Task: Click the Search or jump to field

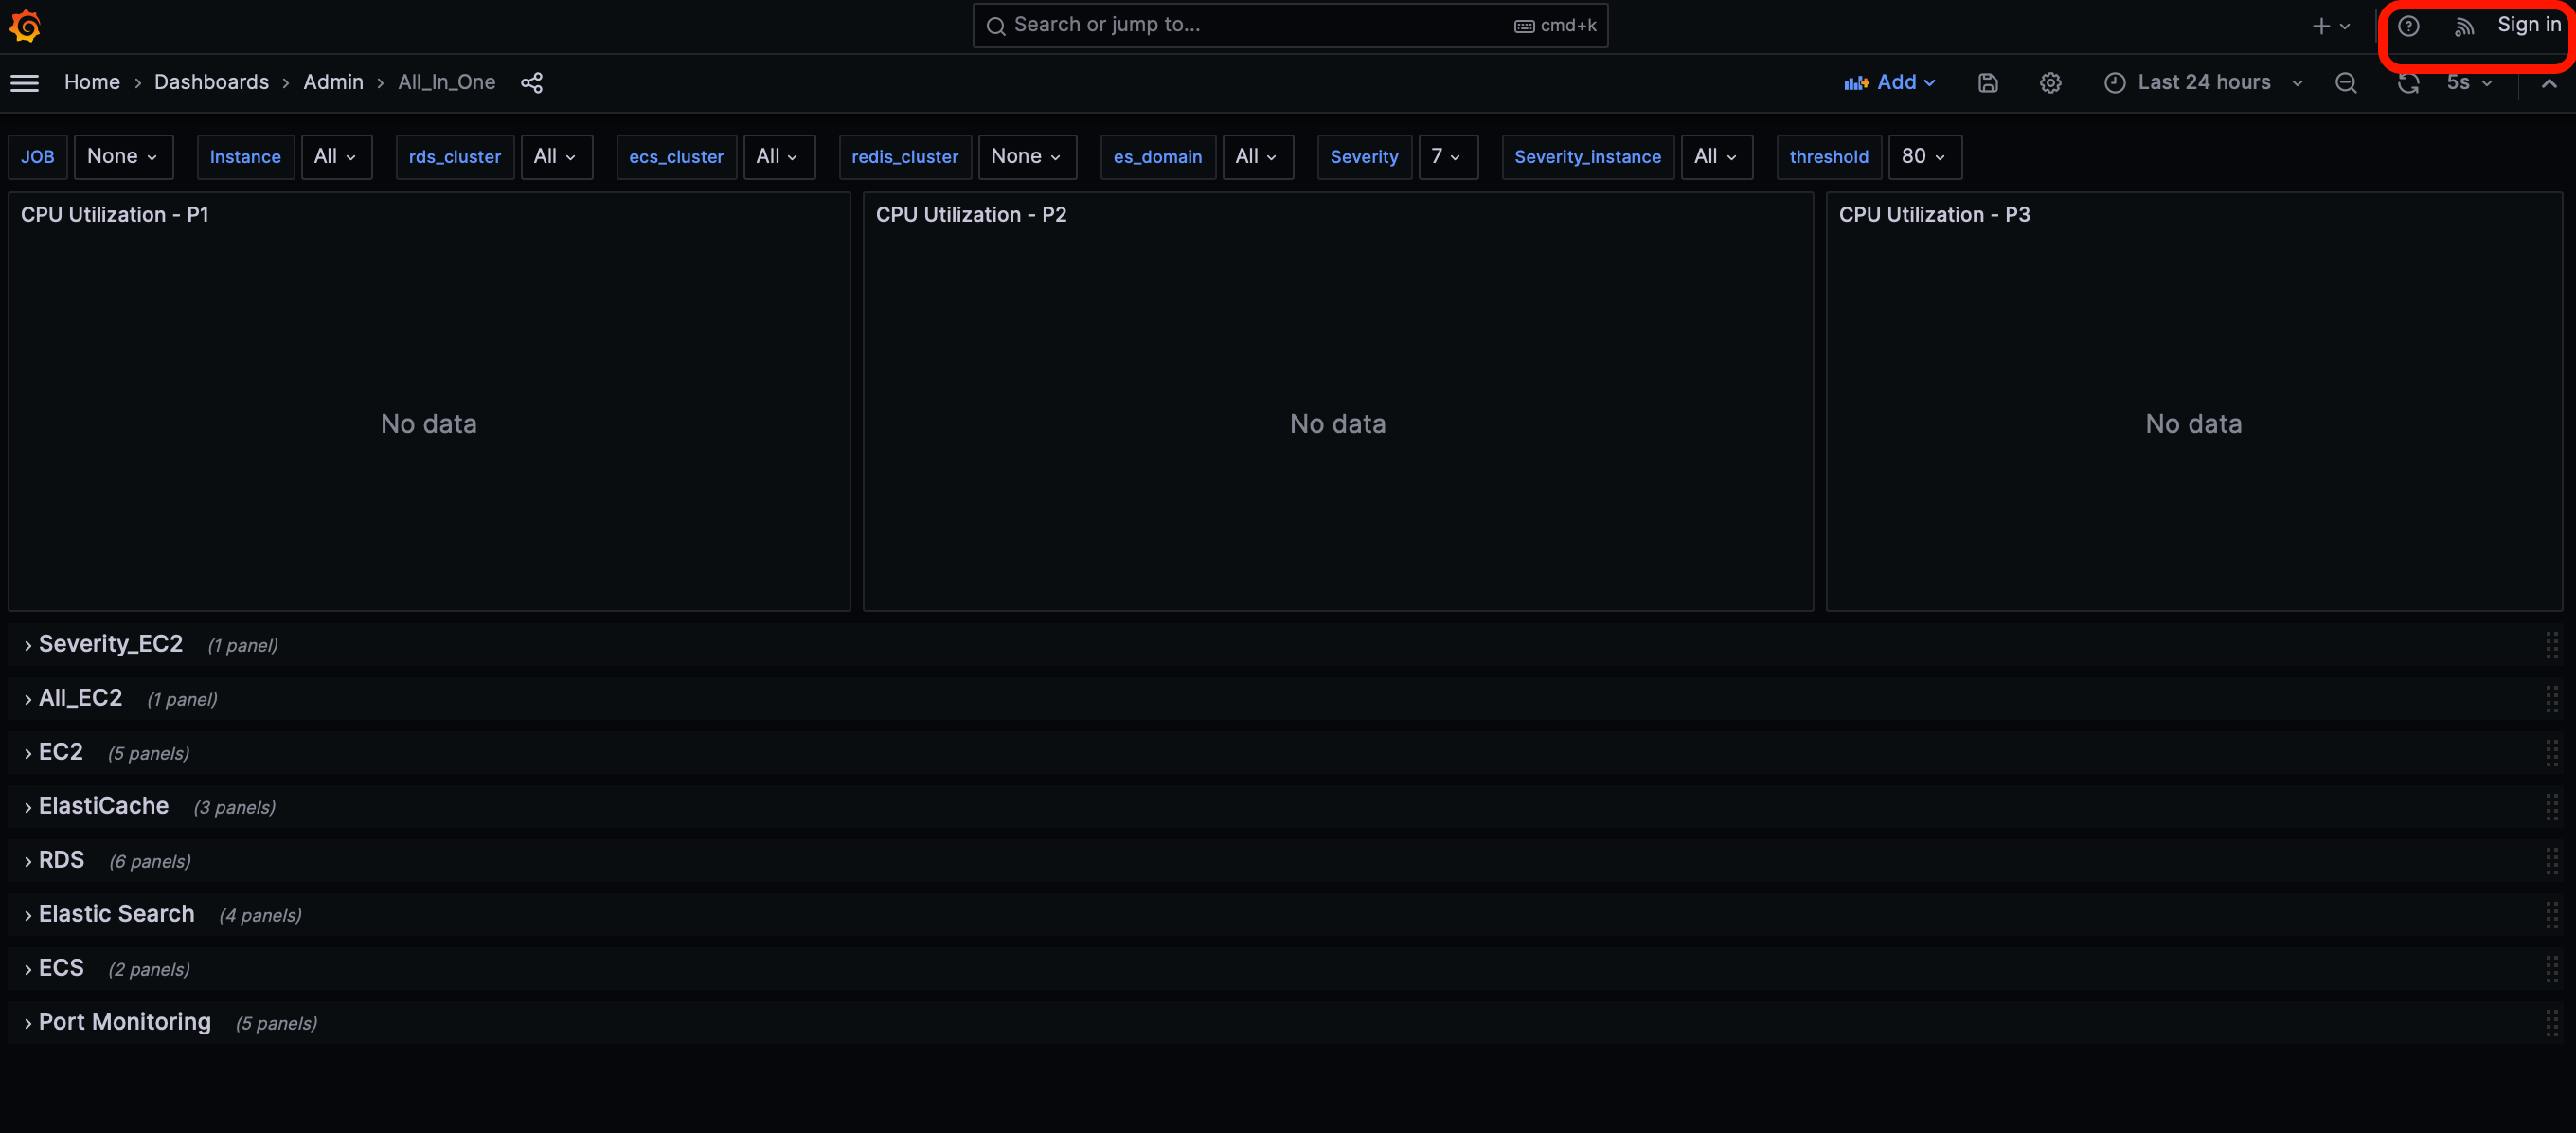Action: pos(1250,26)
